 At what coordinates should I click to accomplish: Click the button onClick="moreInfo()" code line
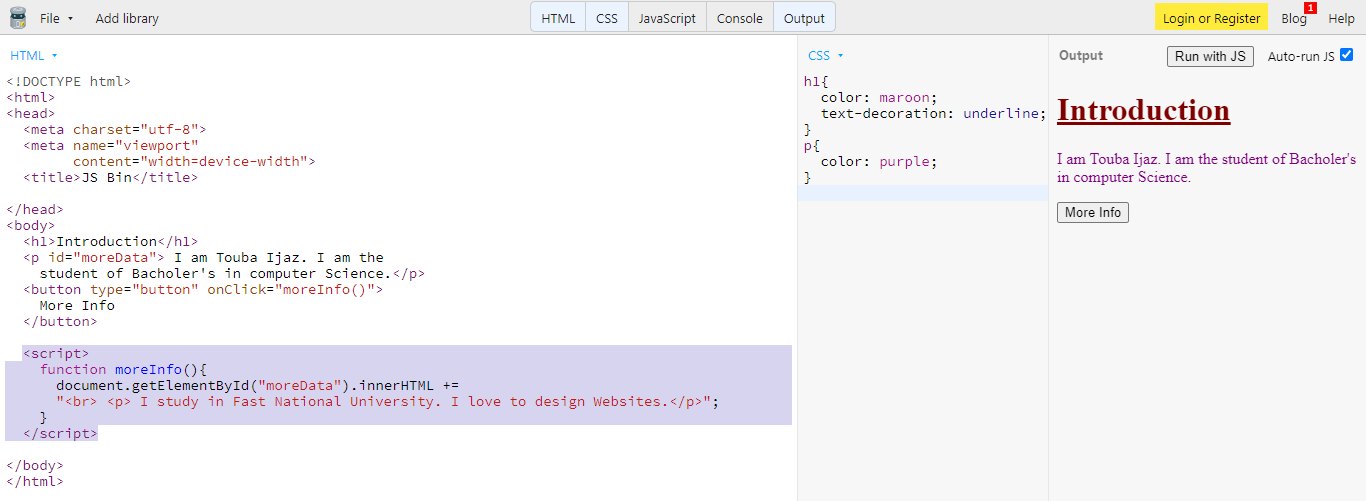[x=203, y=289]
